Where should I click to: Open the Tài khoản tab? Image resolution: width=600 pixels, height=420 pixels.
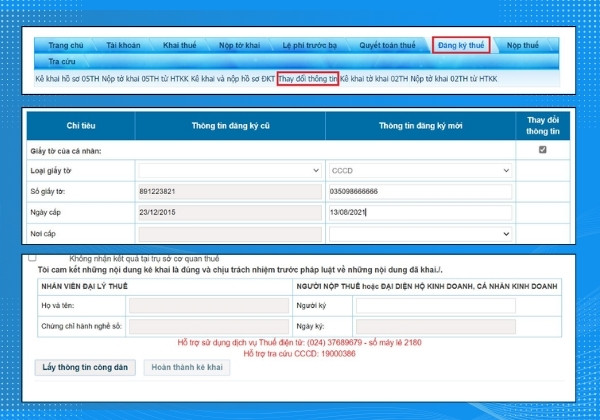click(123, 45)
